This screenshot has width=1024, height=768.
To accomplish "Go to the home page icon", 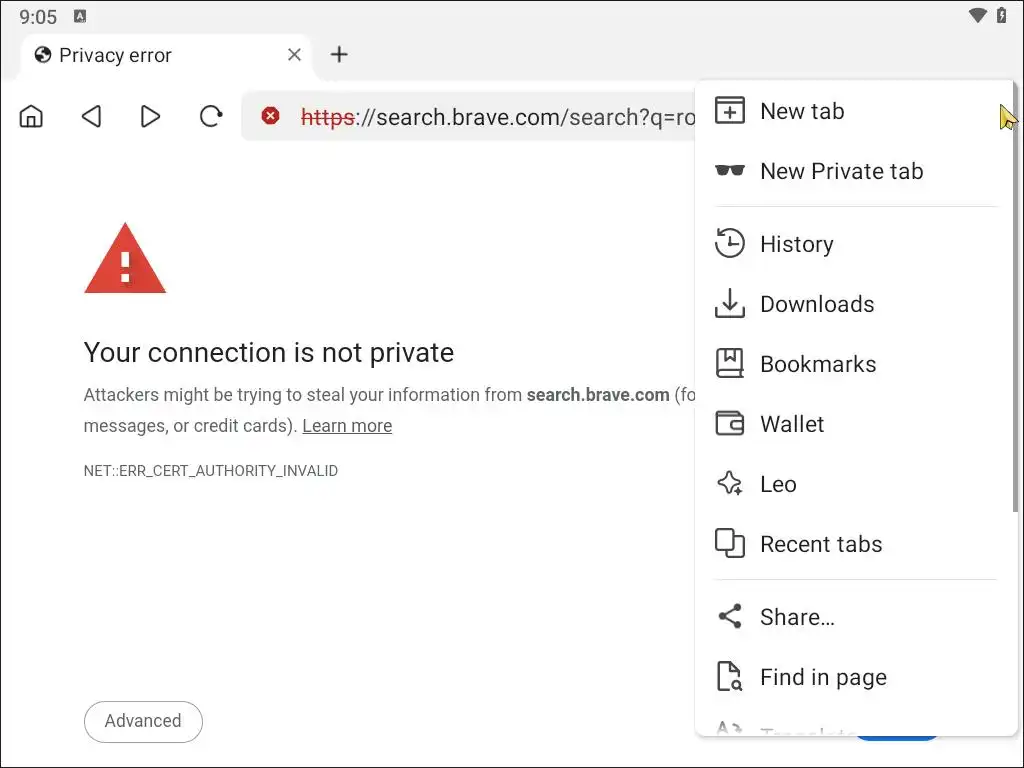I will pyautogui.click(x=31, y=117).
